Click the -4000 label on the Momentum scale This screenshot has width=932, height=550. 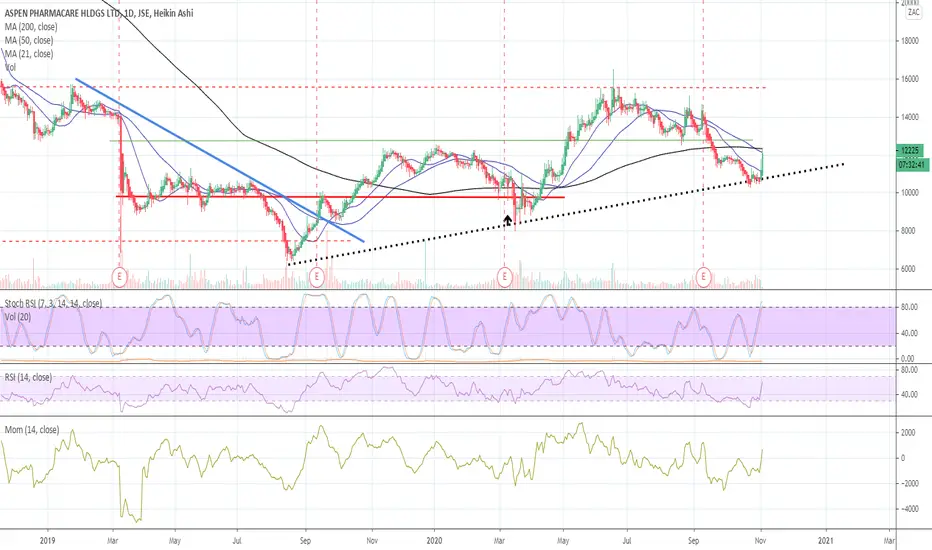908,509
